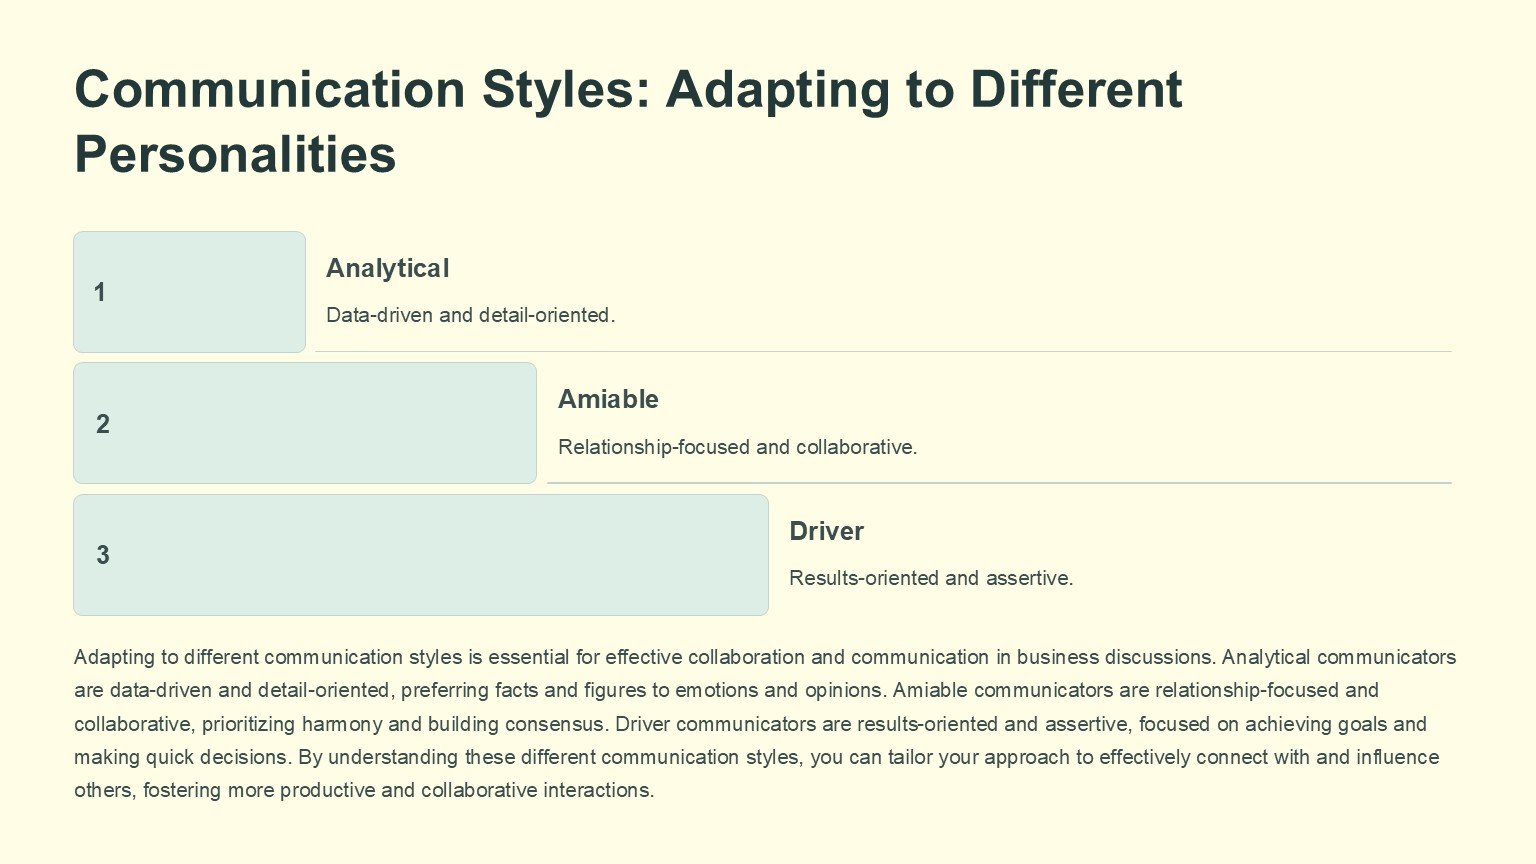Screen dimensions: 1536x864
Task: Click the Driver heading
Action: (x=826, y=531)
